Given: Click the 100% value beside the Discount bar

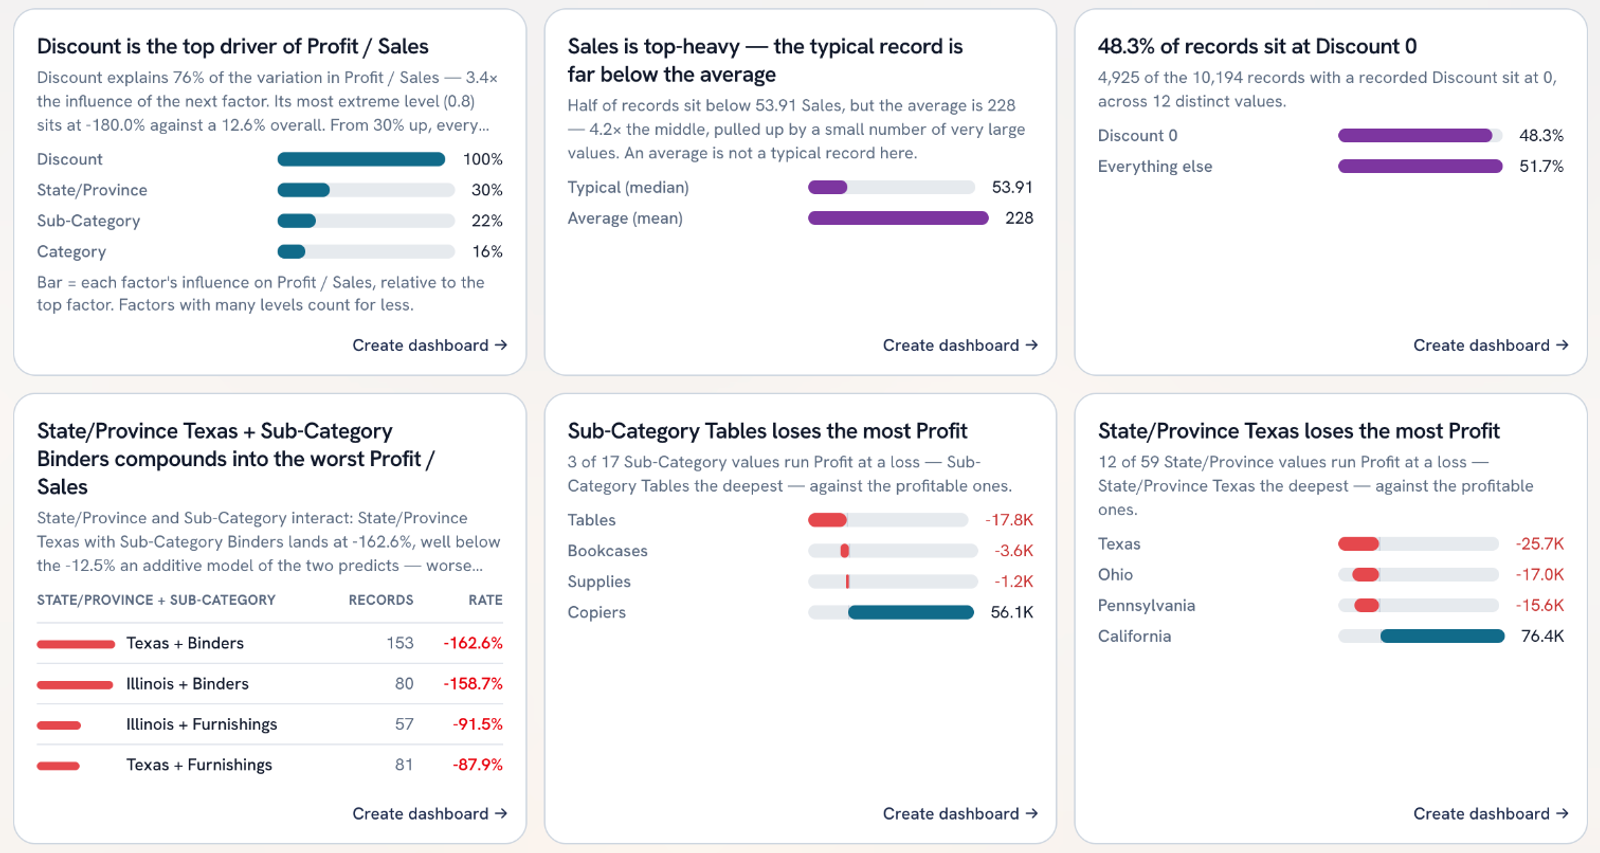Looking at the screenshot, I should (483, 159).
